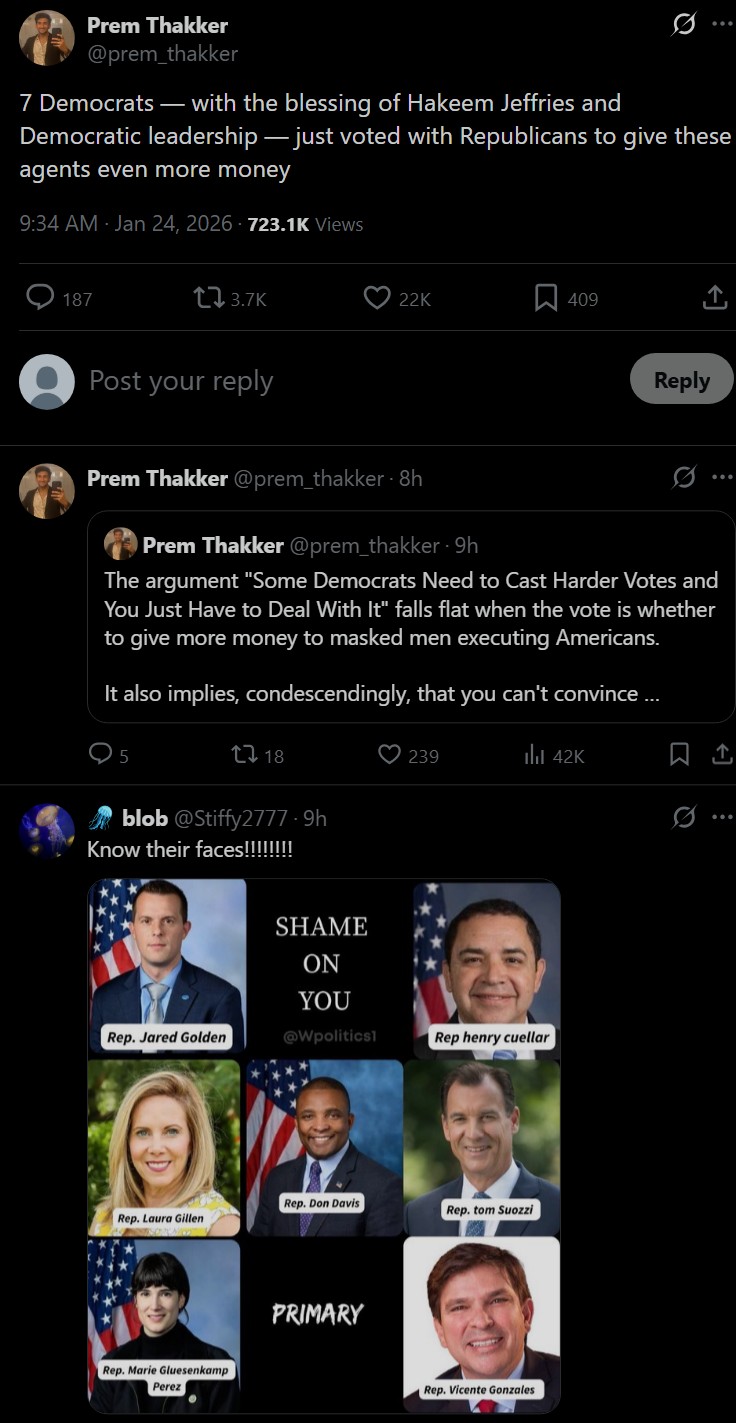Open the @prem_thakker profile handle link
Screen dimensions: 736x1423
(163, 54)
